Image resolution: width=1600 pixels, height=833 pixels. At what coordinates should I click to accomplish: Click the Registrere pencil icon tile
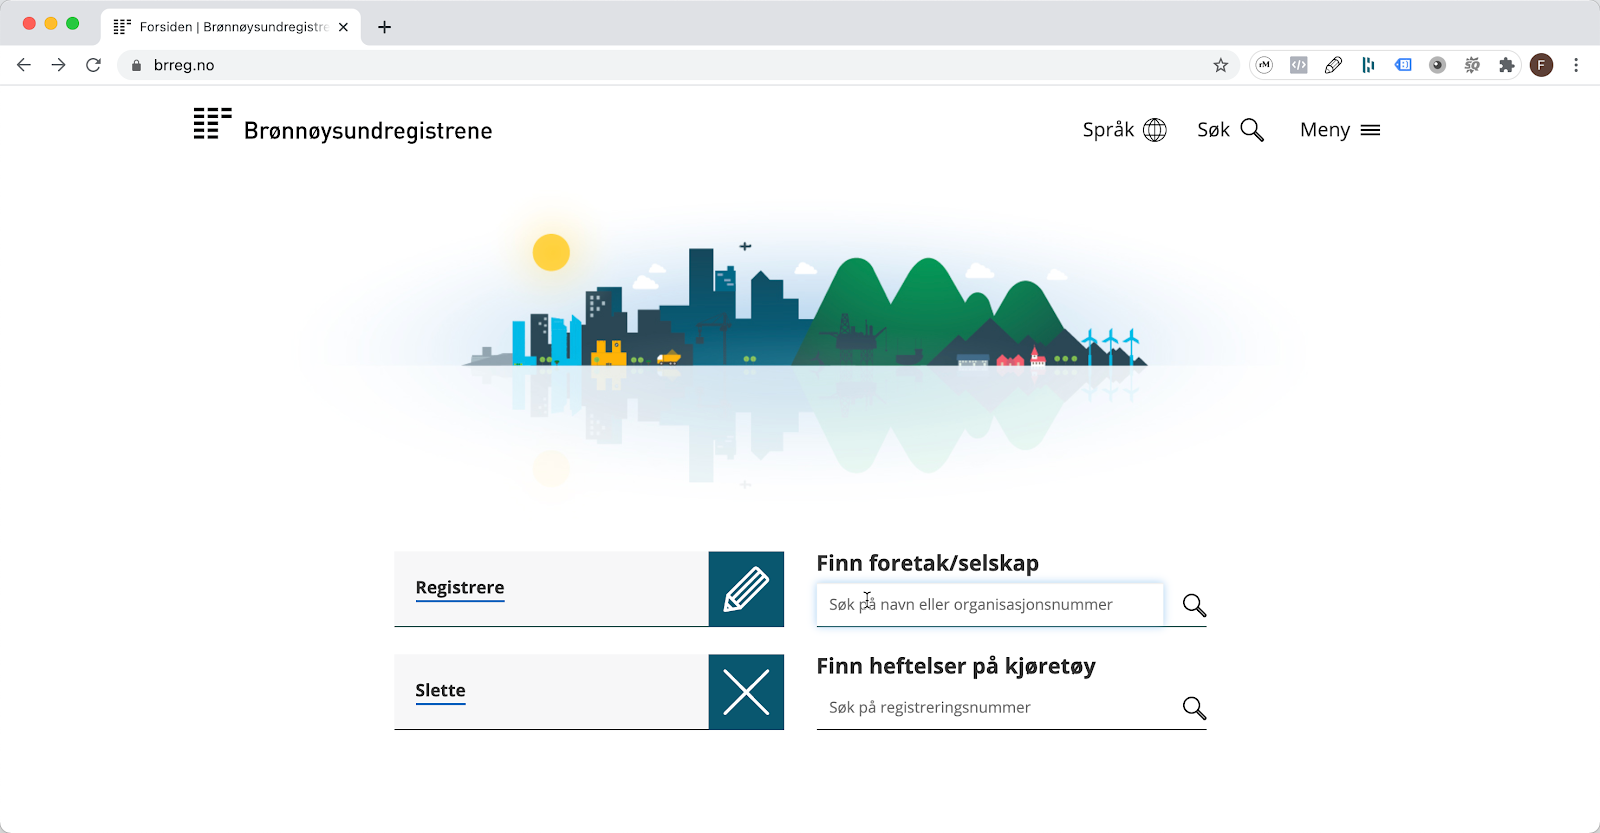coord(746,589)
